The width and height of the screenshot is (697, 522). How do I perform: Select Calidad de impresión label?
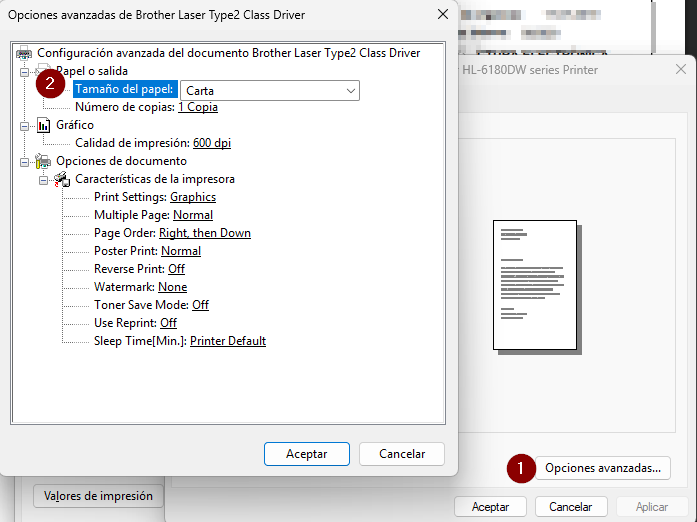tap(132, 143)
